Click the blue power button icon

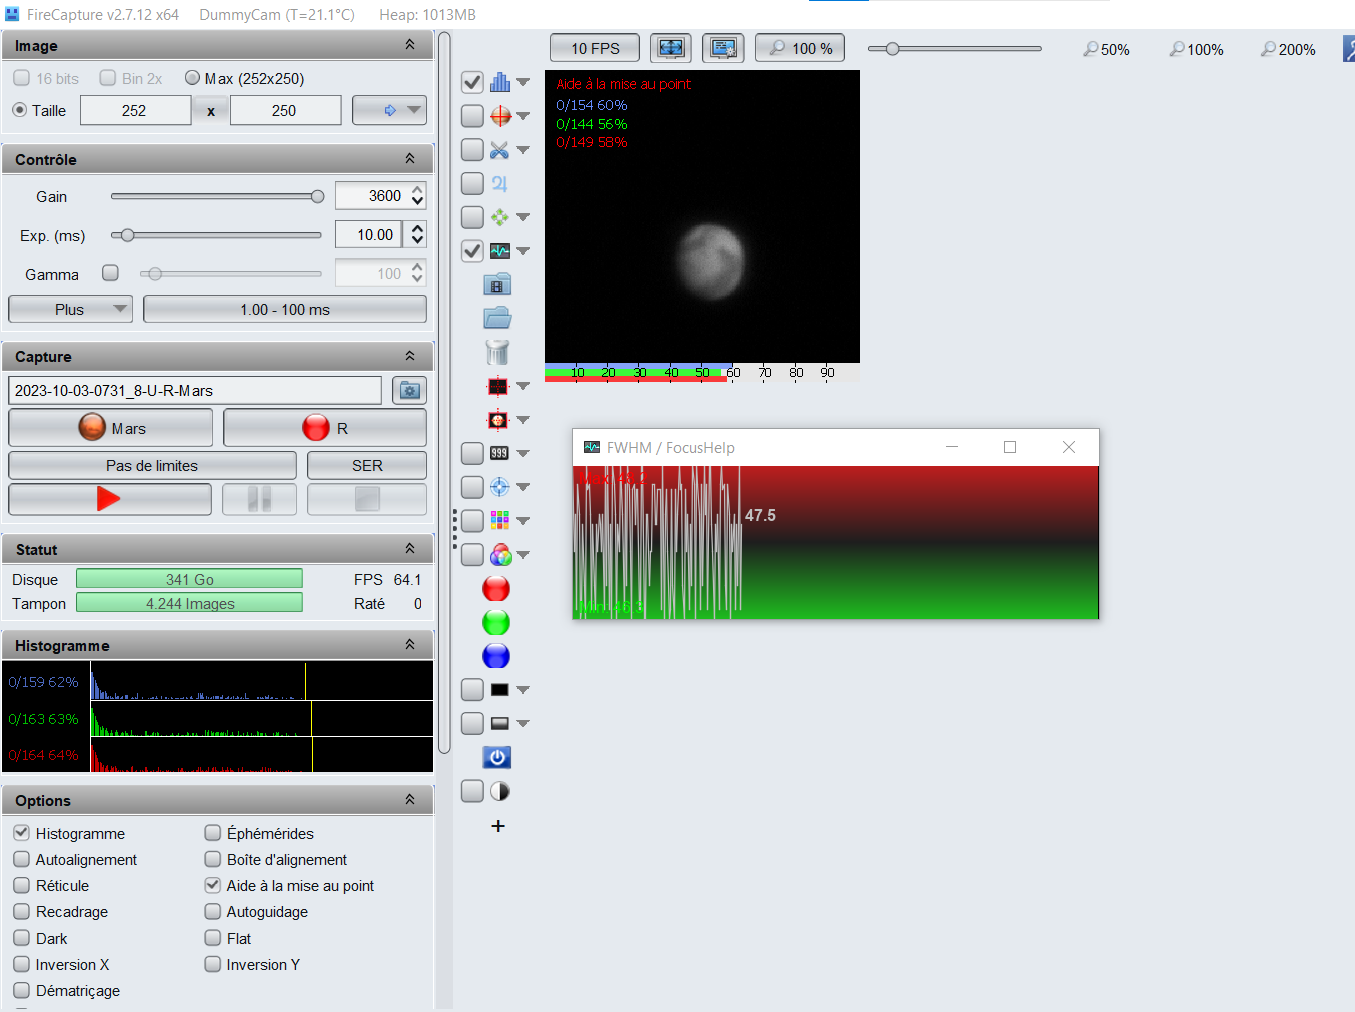(497, 757)
